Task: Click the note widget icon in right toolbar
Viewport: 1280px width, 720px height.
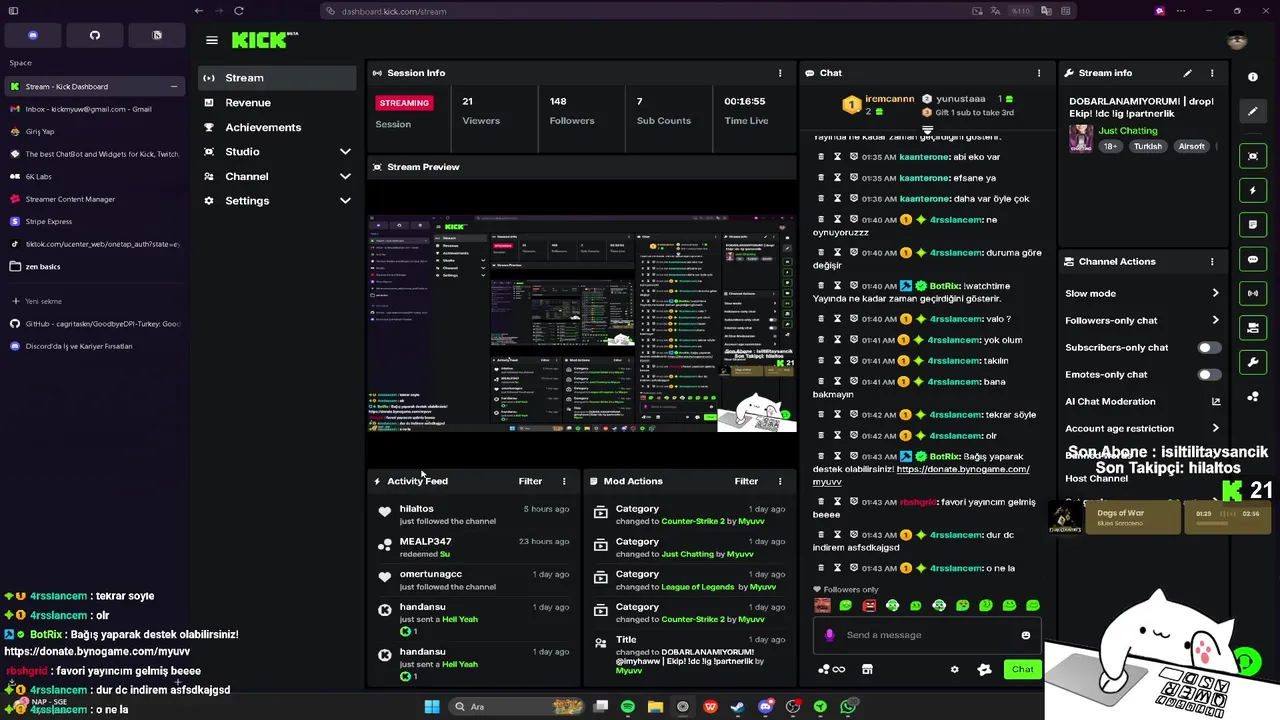Action: 1253,225
